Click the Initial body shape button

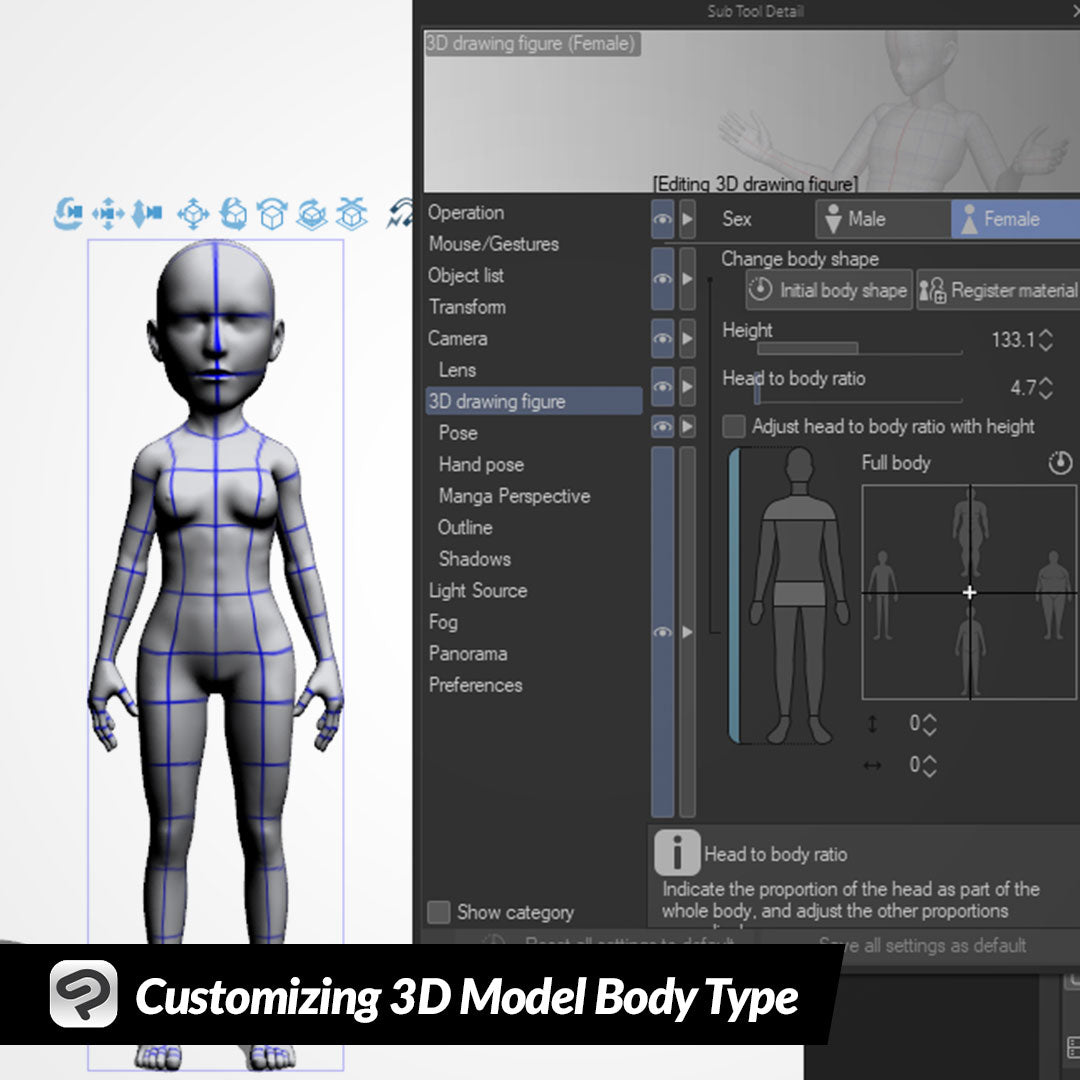tap(829, 290)
